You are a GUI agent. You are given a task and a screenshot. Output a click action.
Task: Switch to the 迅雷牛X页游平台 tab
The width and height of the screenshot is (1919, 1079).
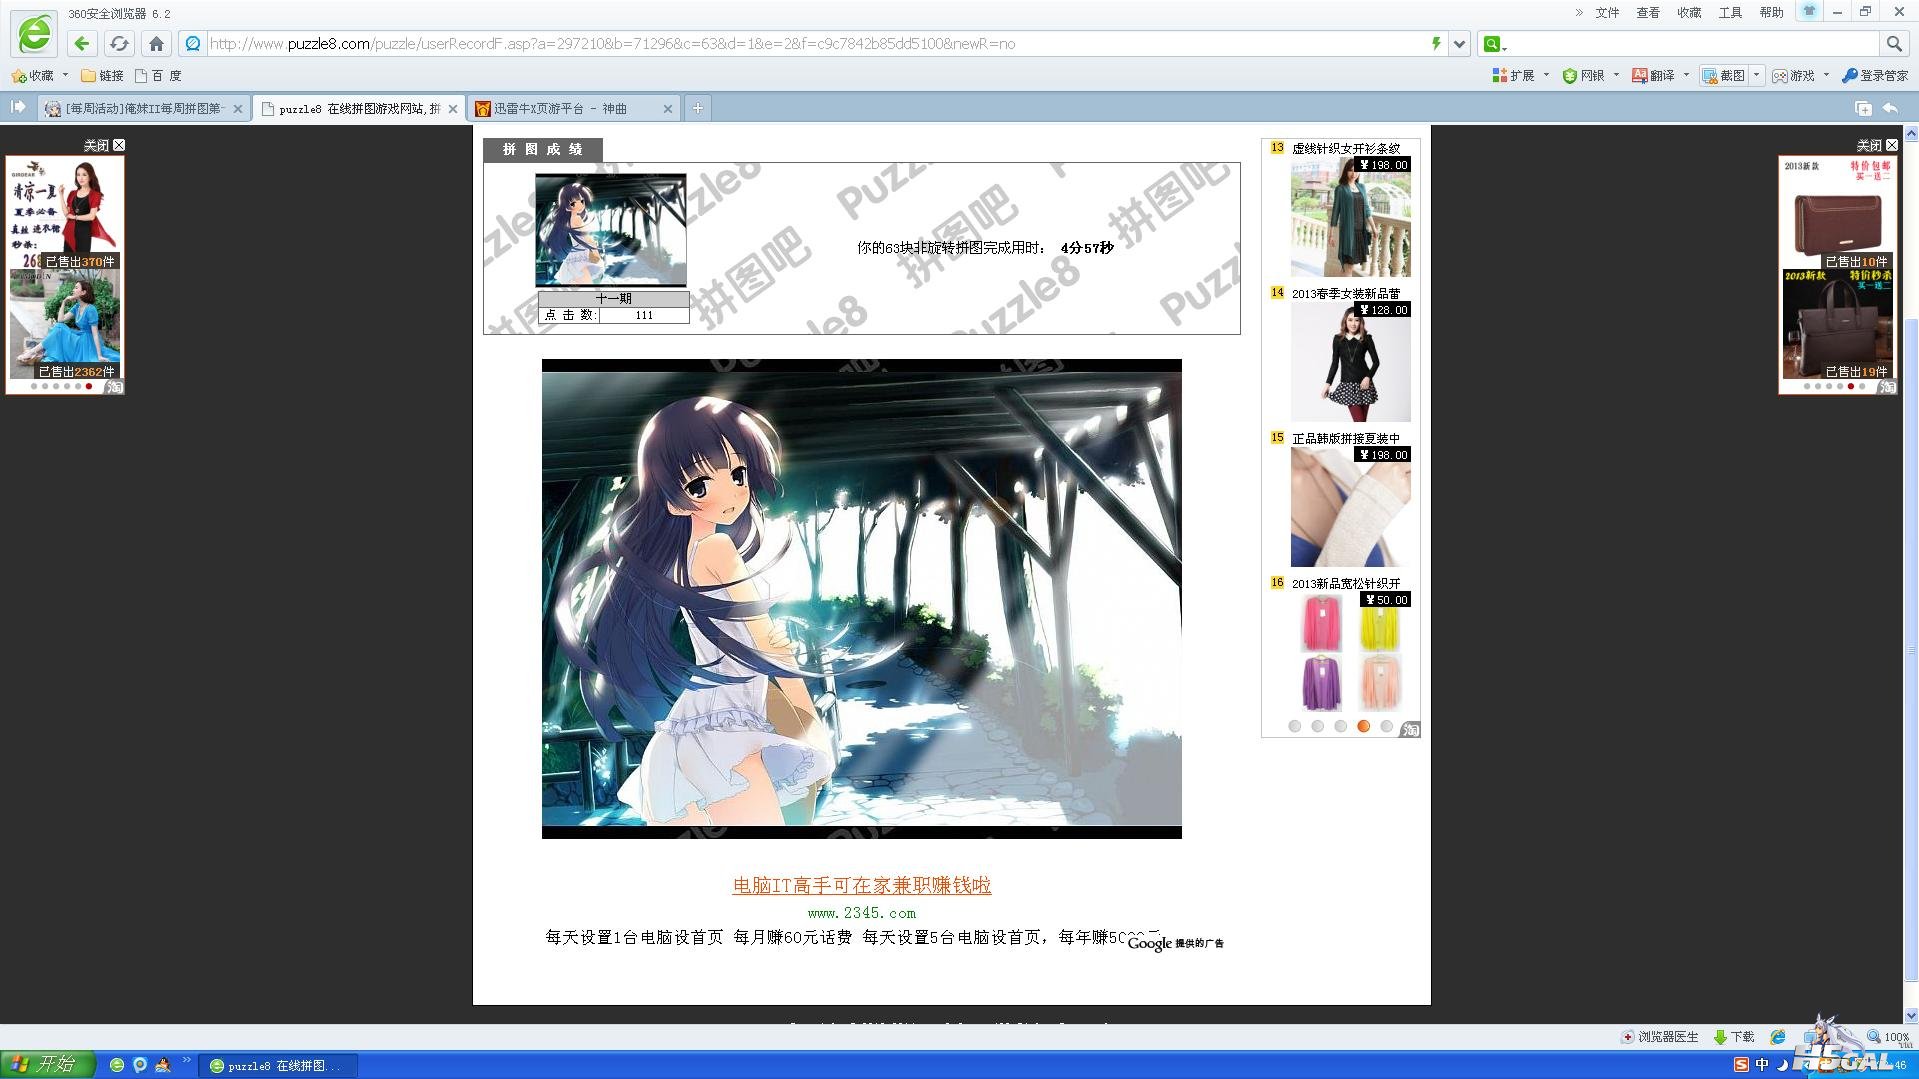coord(560,109)
